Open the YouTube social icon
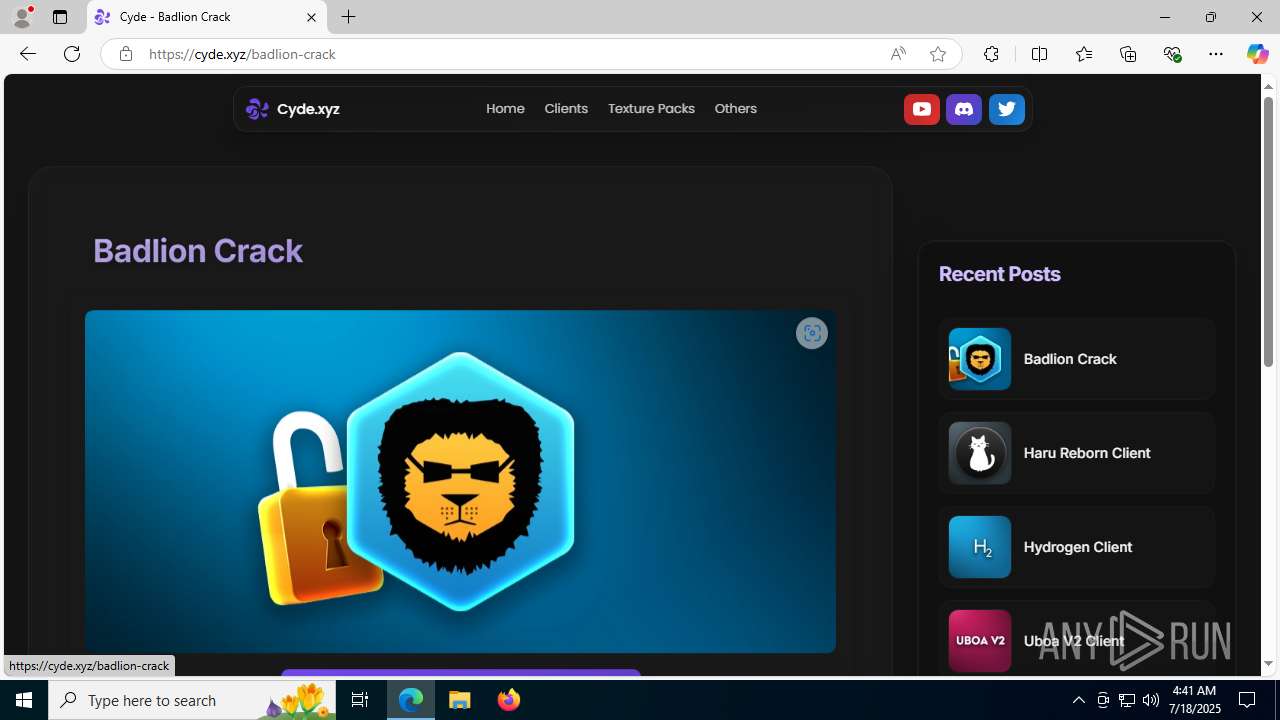The width and height of the screenshot is (1280, 720). click(x=921, y=109)
